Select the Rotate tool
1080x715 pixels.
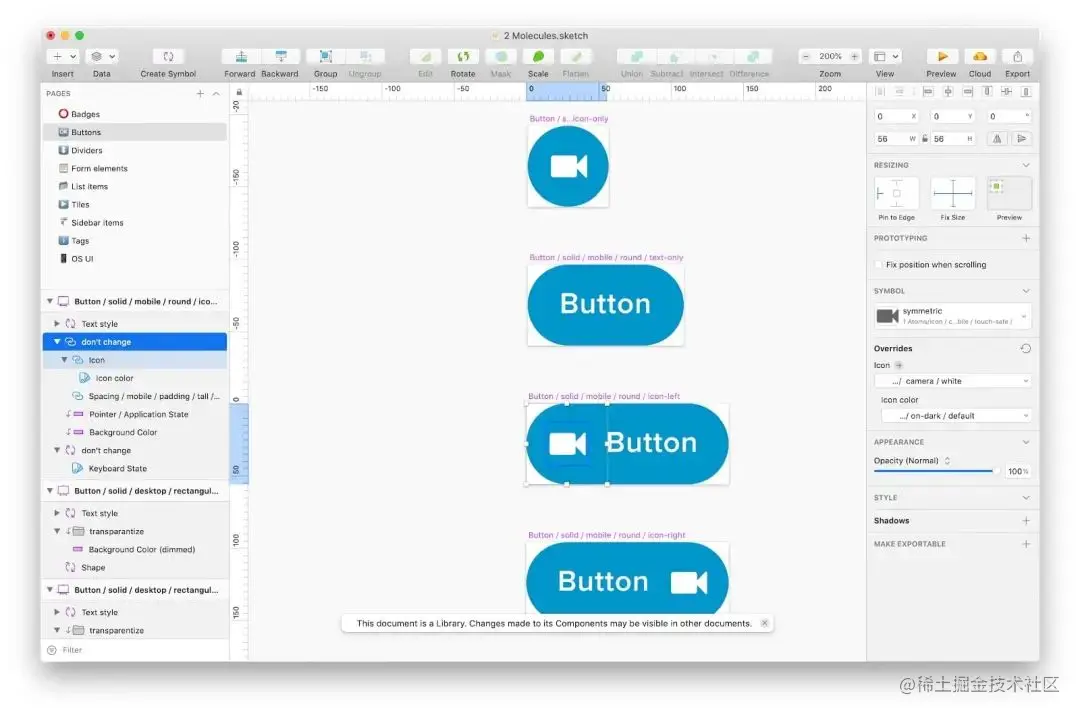[463, 56]
